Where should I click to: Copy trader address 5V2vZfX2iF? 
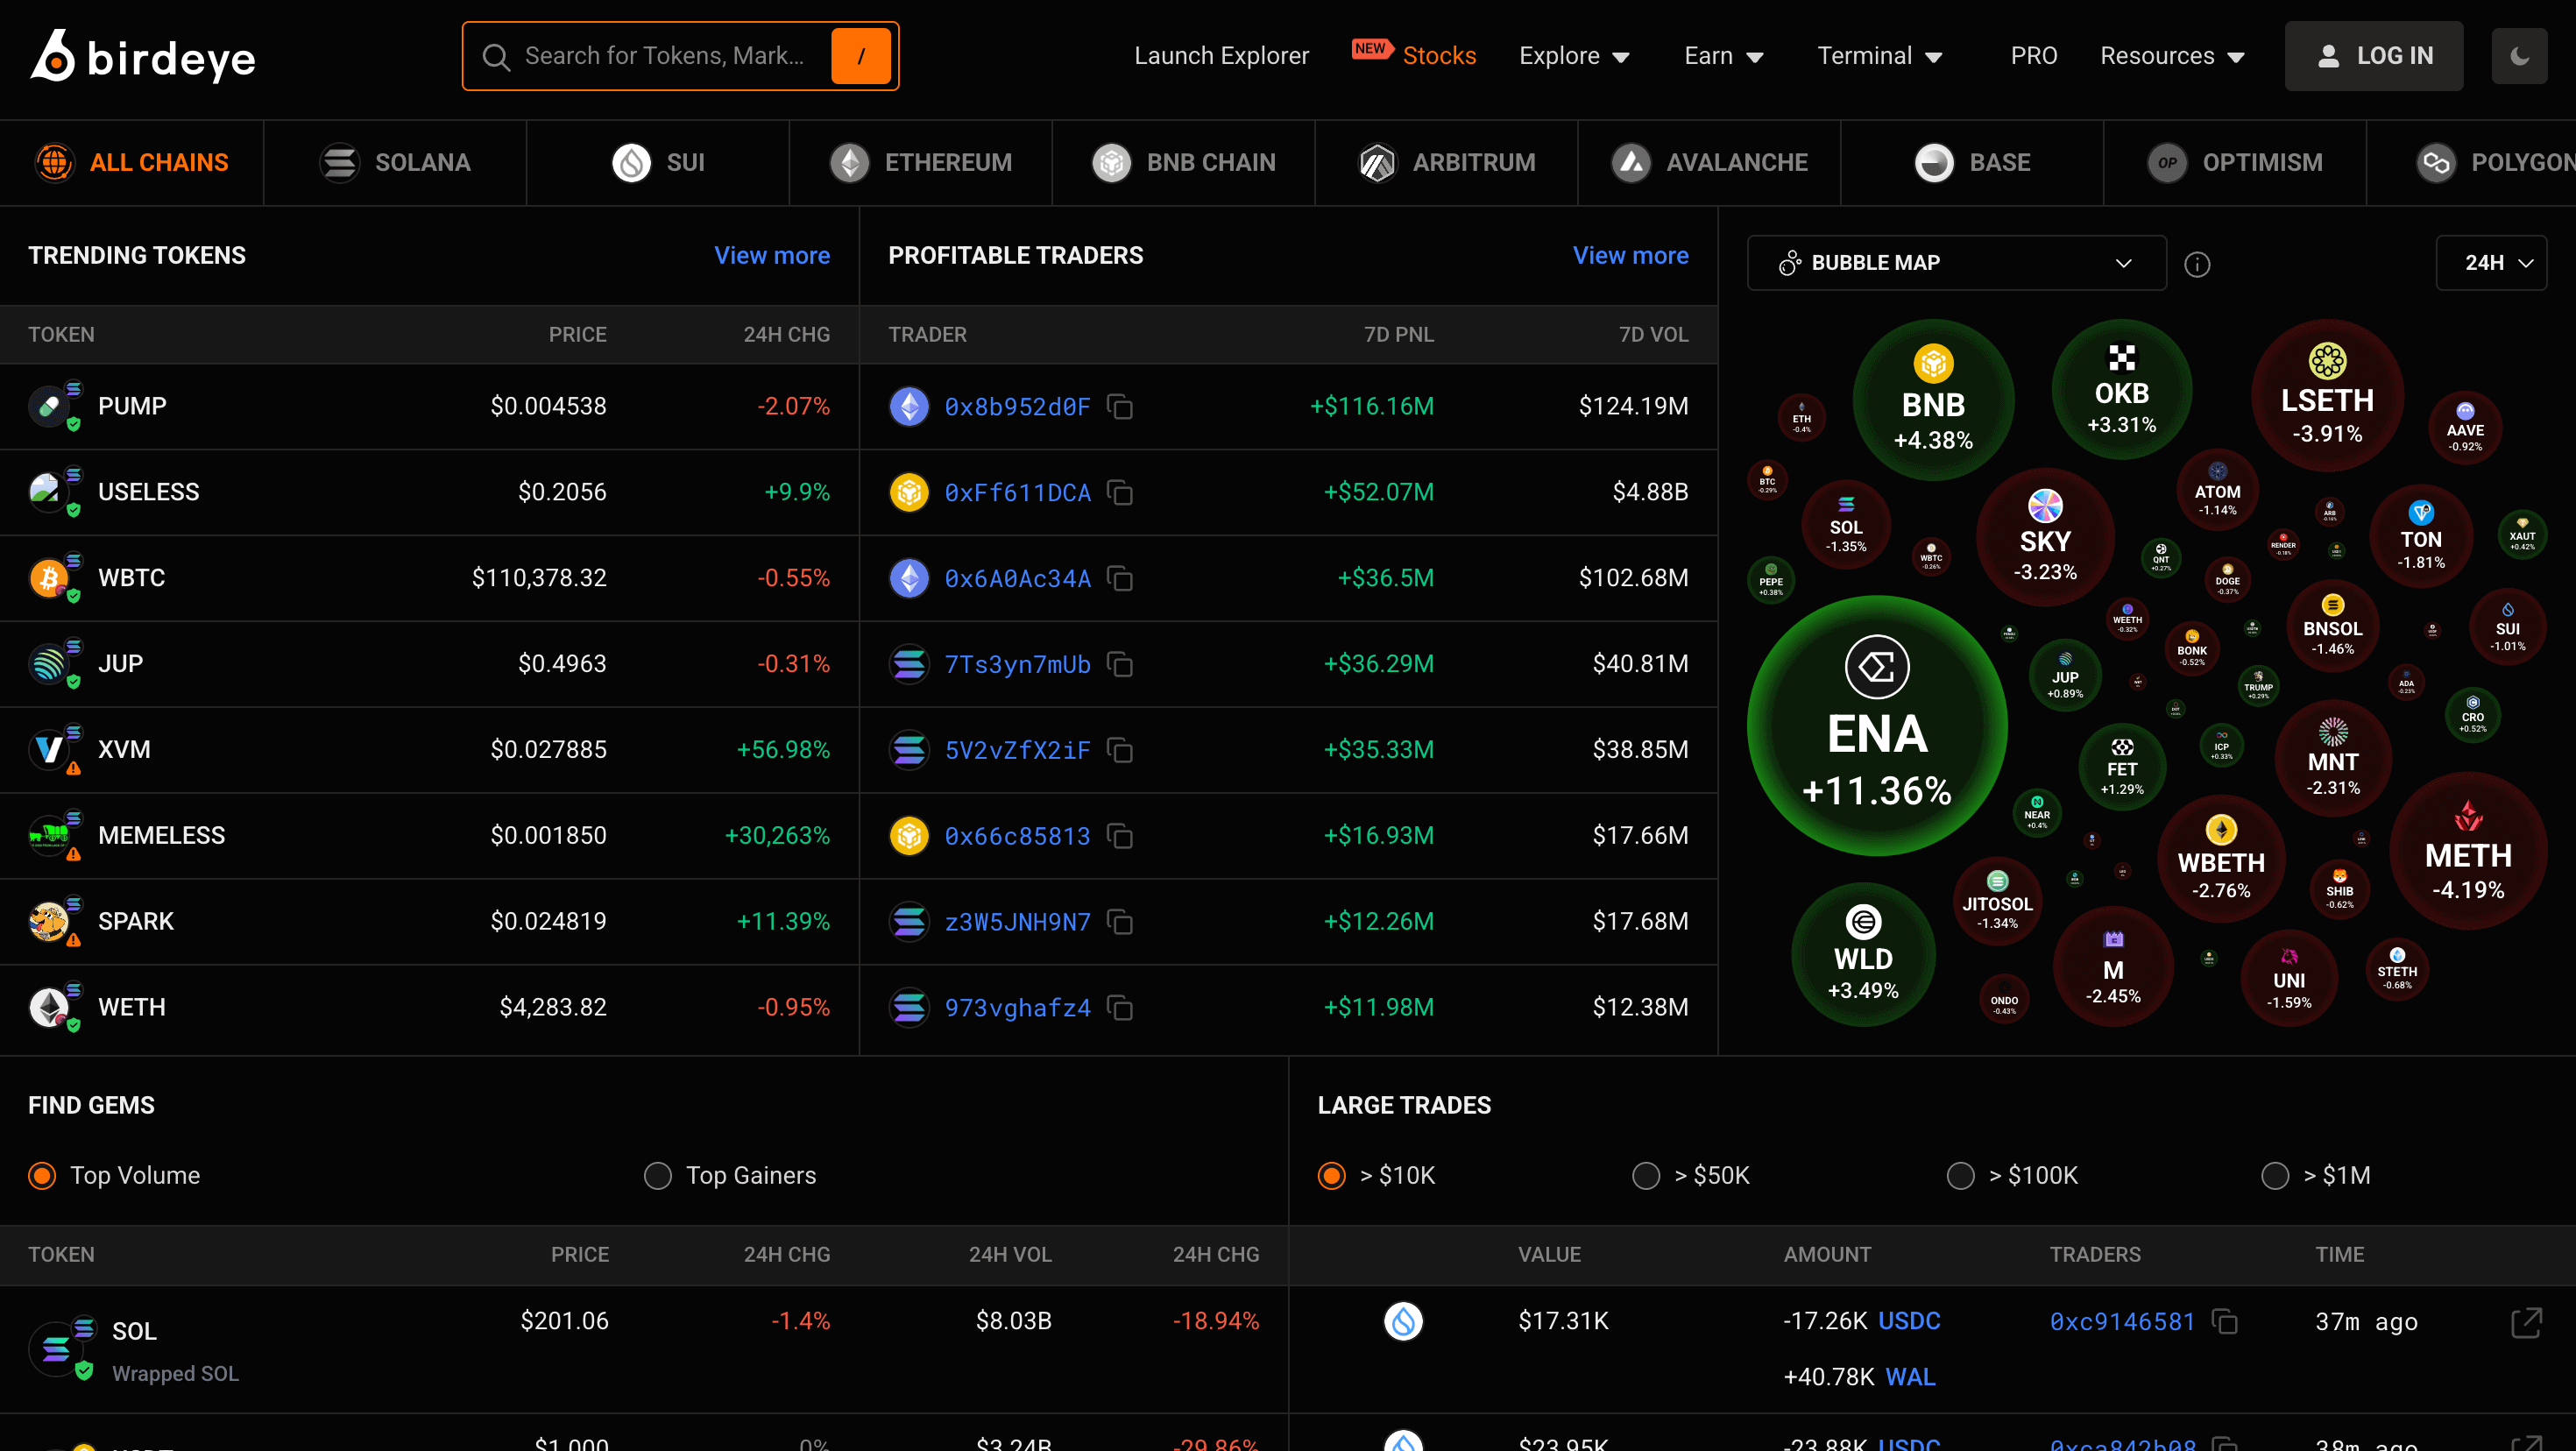click(1120, 750)
